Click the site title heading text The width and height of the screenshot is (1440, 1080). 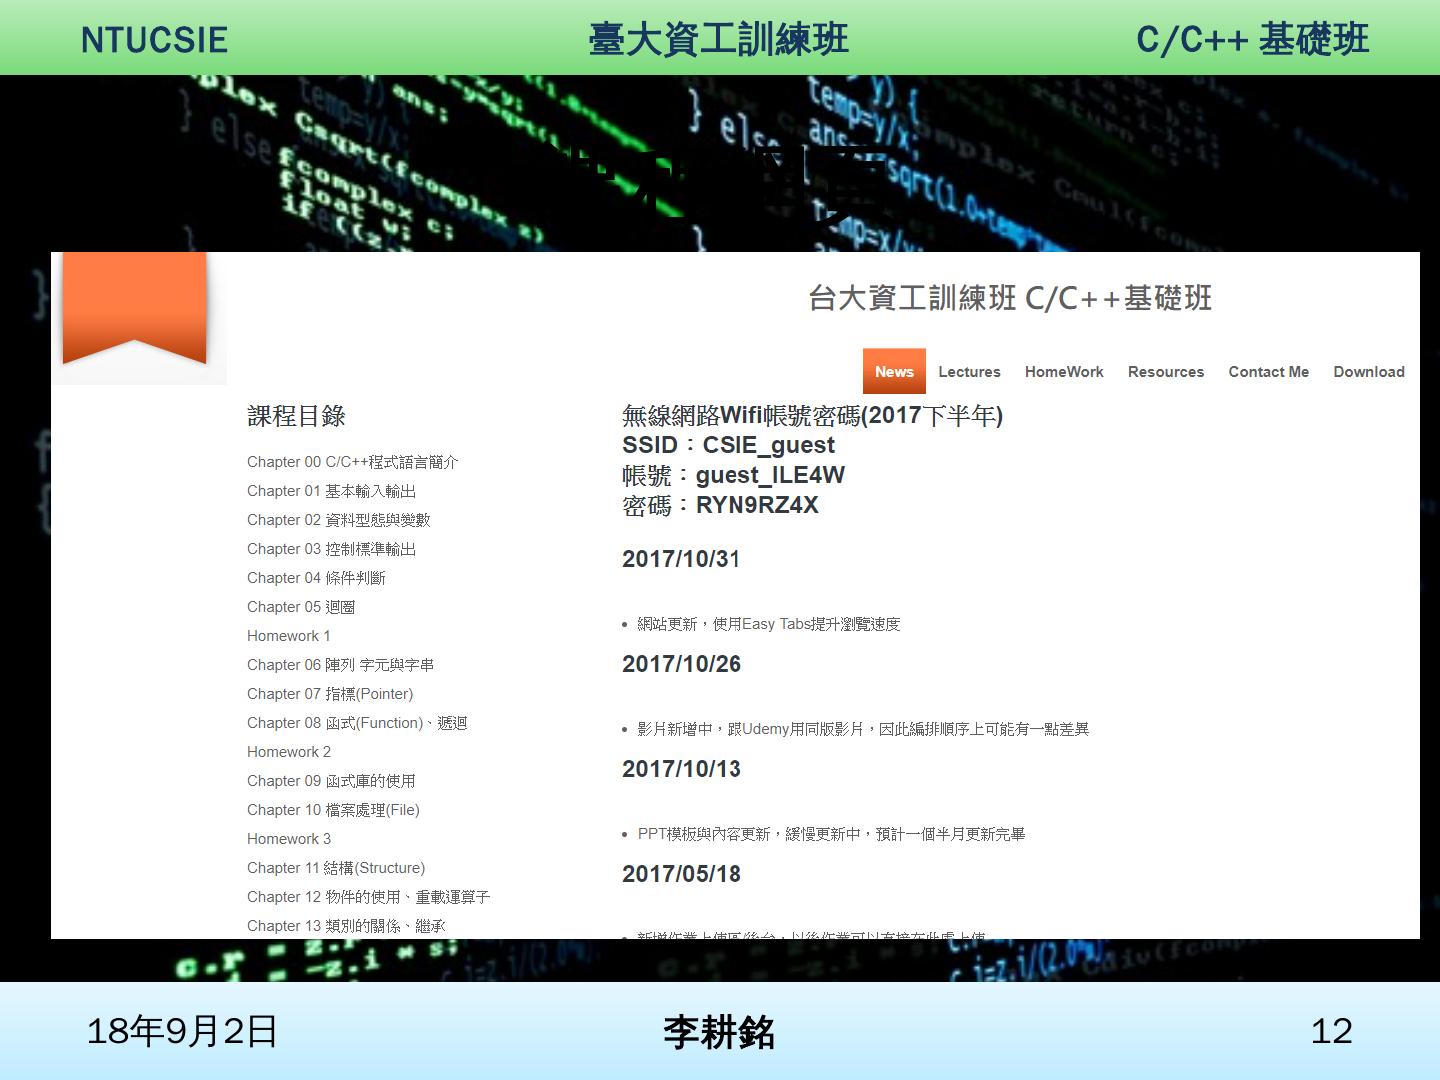[x=1010, y=298]
